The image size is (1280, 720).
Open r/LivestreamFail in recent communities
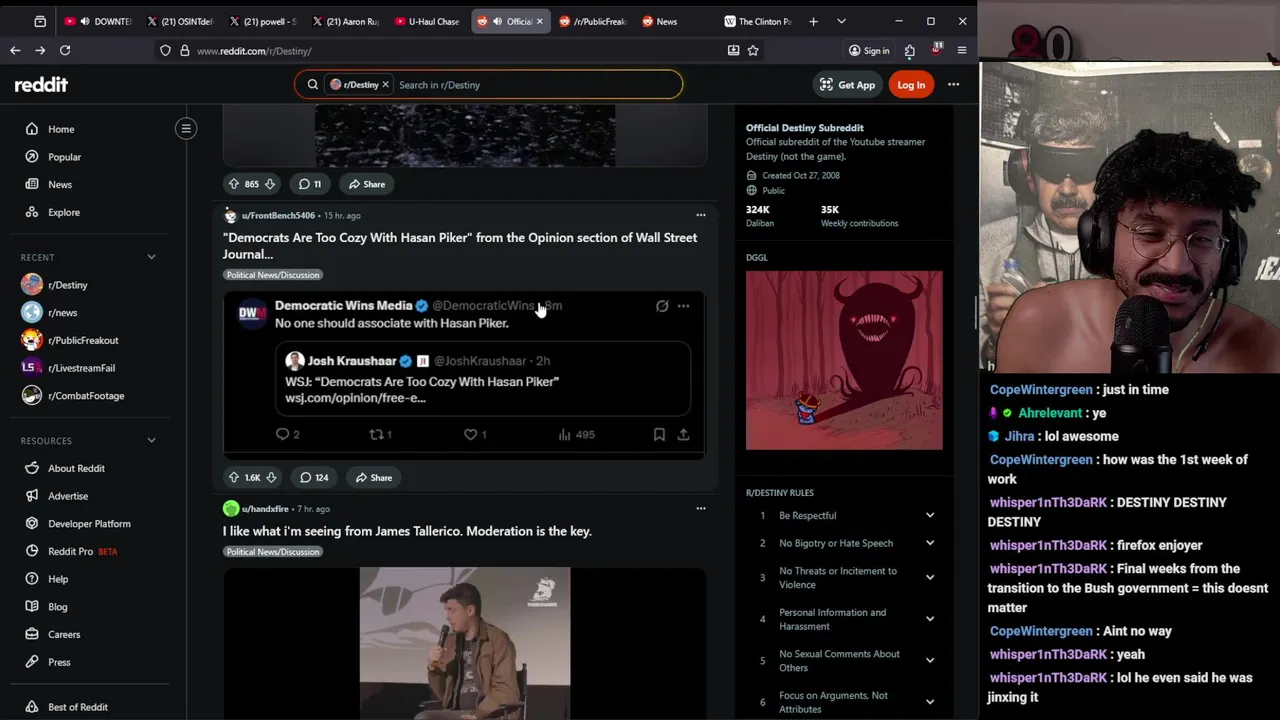click(81, 368)
